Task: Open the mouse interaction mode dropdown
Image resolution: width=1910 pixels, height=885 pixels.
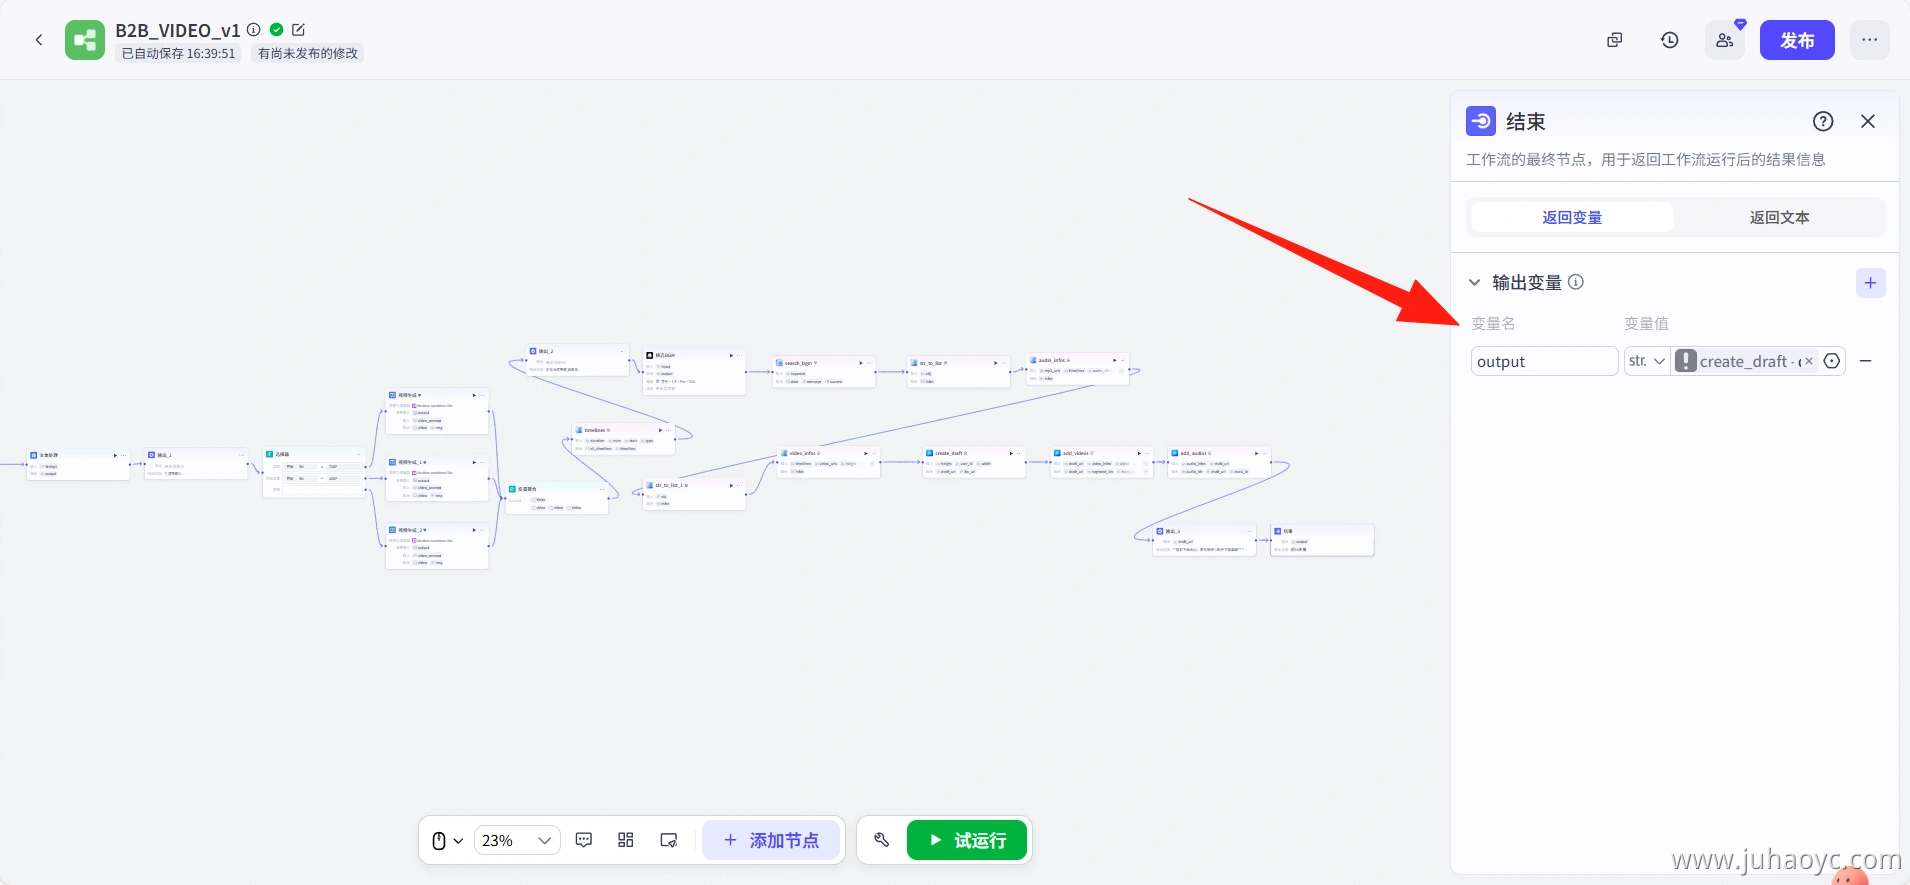Action: 447,840
